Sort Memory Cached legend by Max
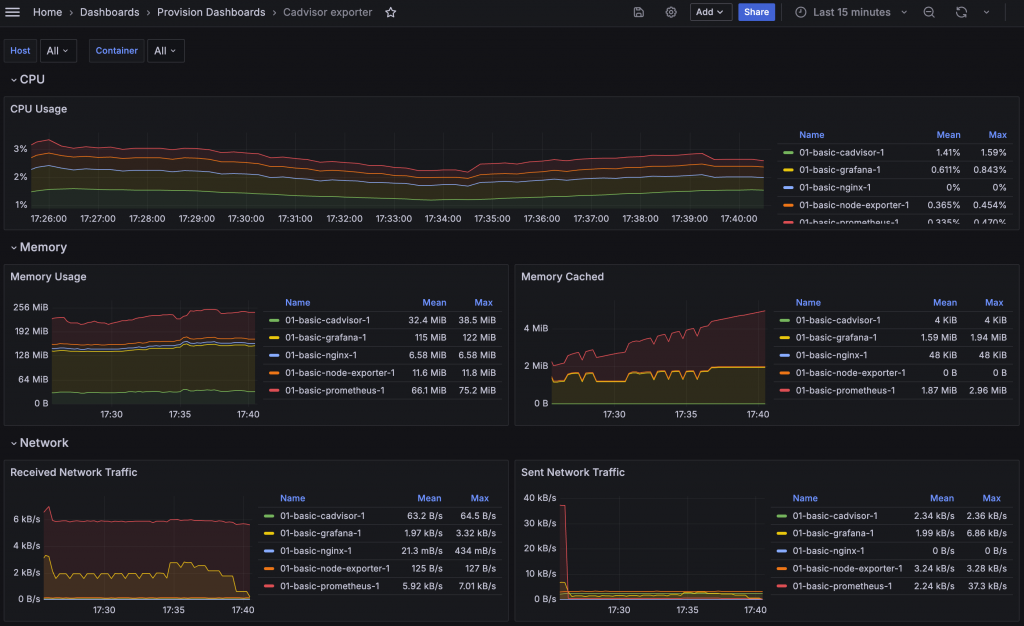Screen dimensions: 1024x626 (x=994, y=303)
